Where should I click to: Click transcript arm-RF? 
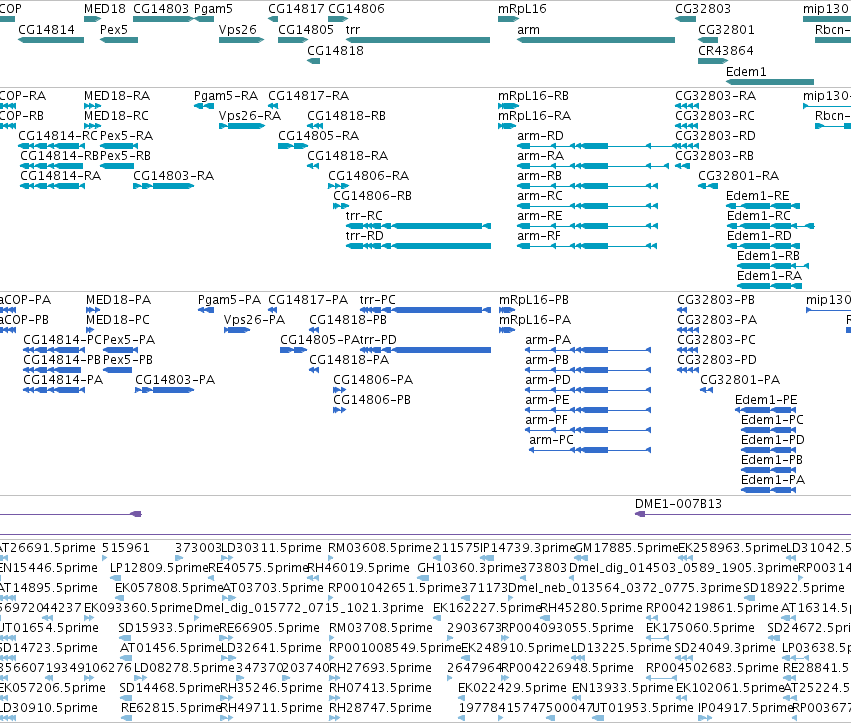540,236
